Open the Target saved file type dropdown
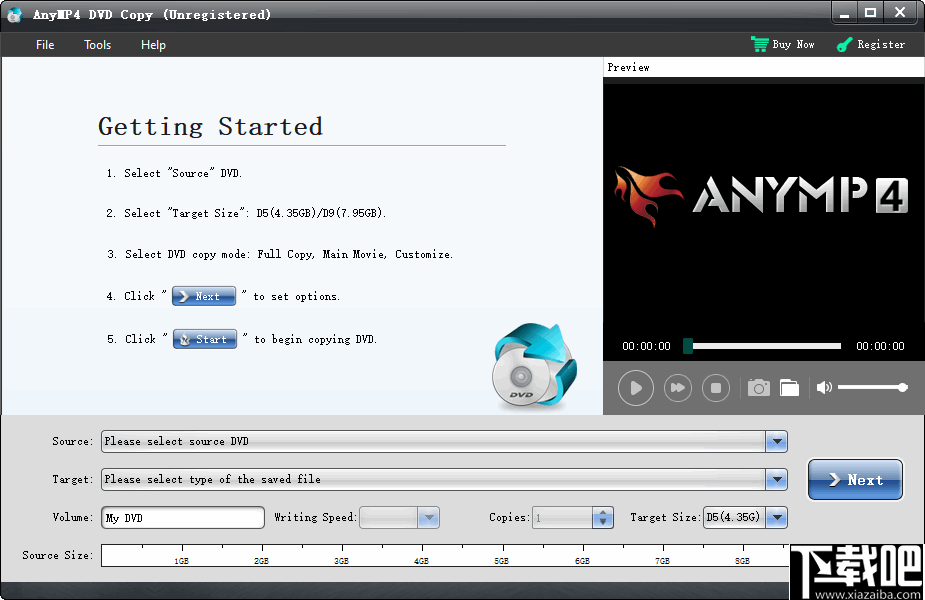This screenshot has height=600, width=925. point(777,479)
